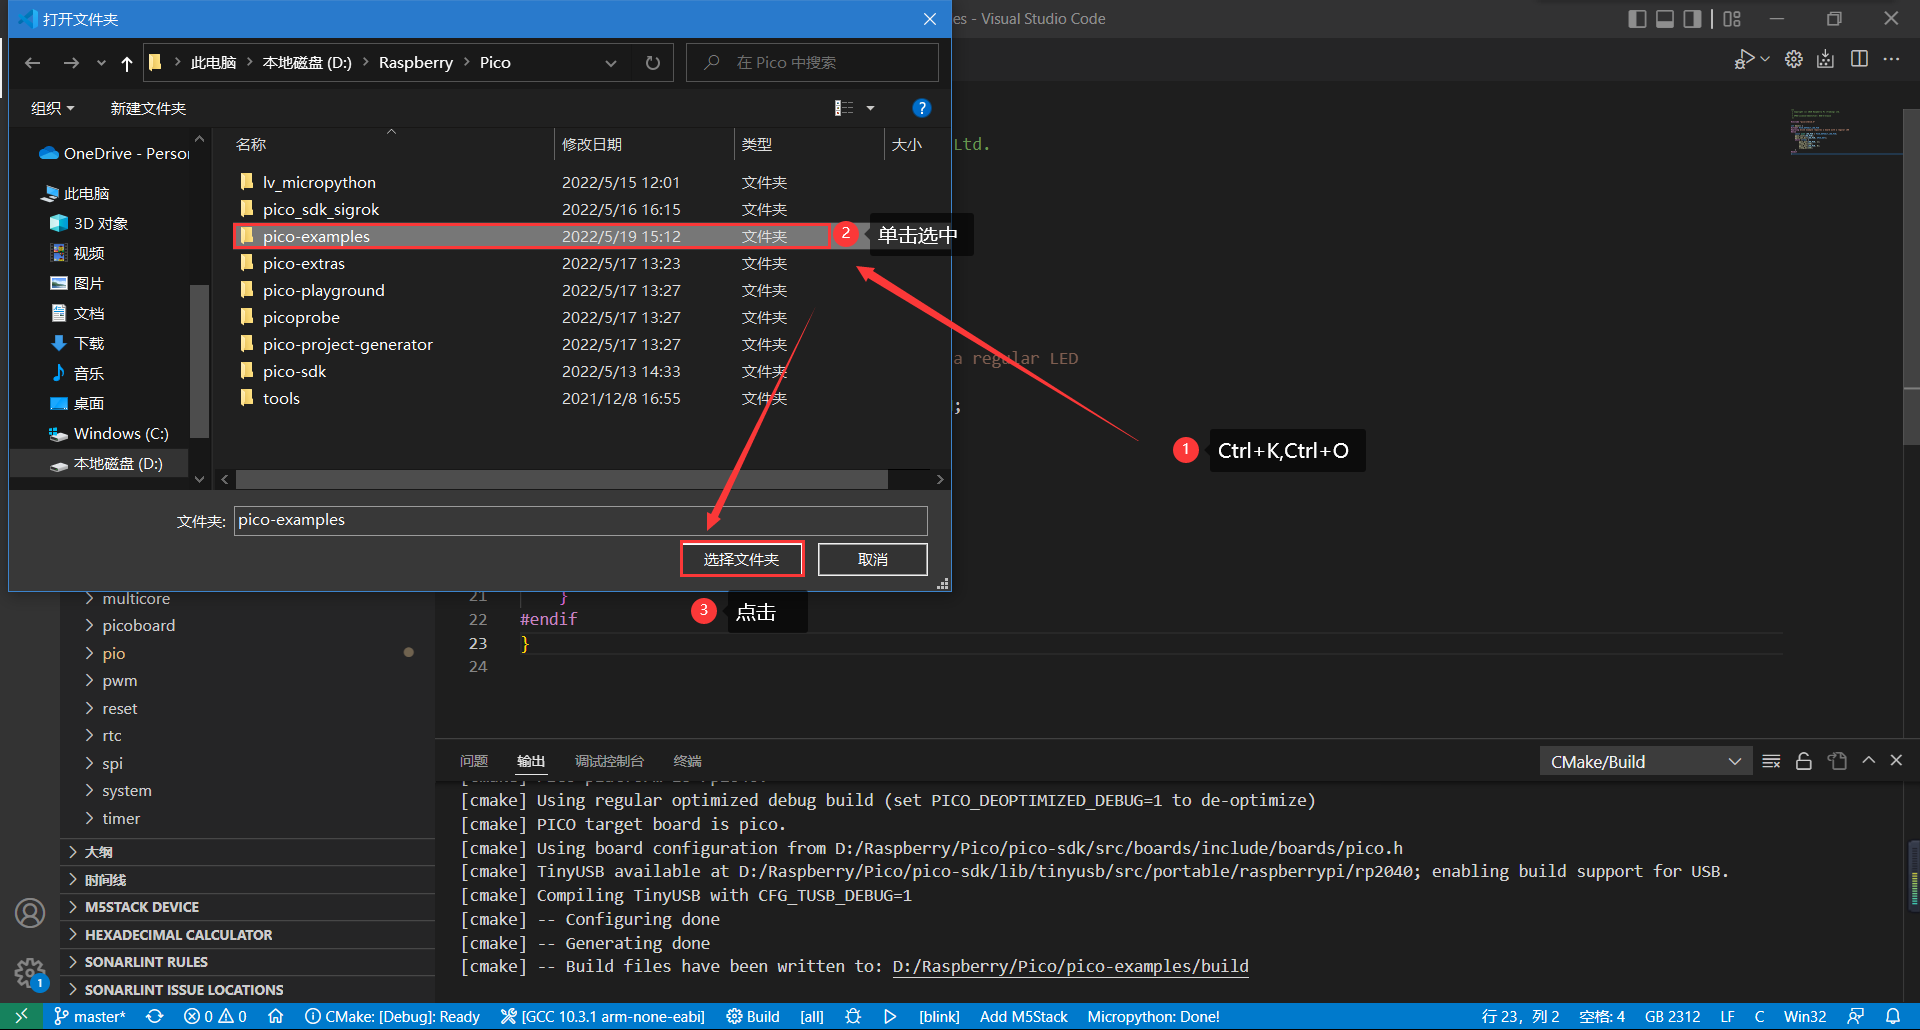Click the split editor icon
Screen dimensions: 1920x1030
(x=1859, y=59)
